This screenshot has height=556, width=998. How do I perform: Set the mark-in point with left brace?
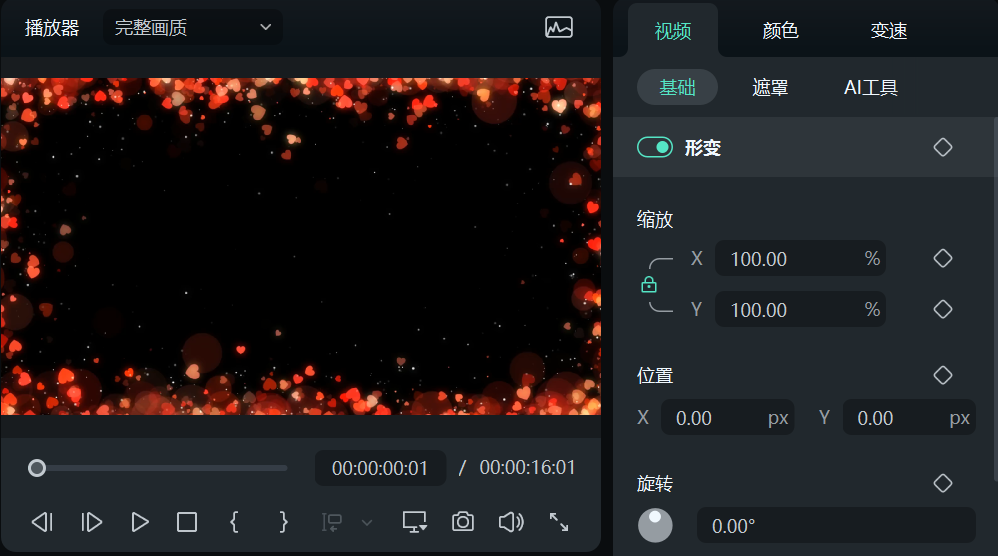pos(234,522)
